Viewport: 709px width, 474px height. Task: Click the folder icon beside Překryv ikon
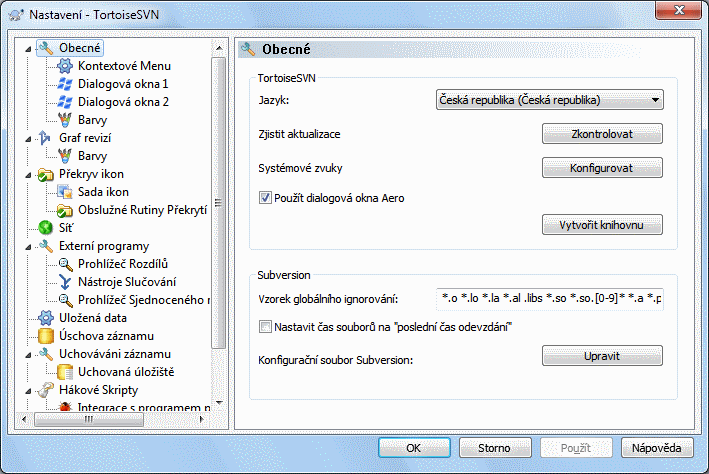point(46,174)
